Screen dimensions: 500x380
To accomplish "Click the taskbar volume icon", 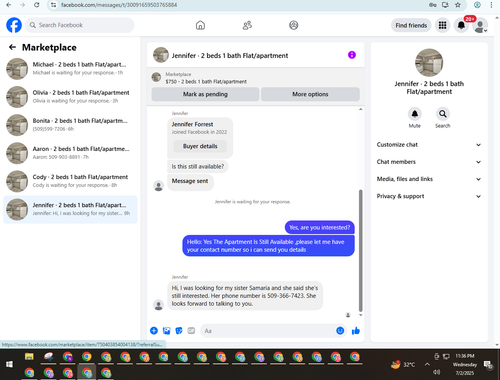I will click(x=437, y=372).
